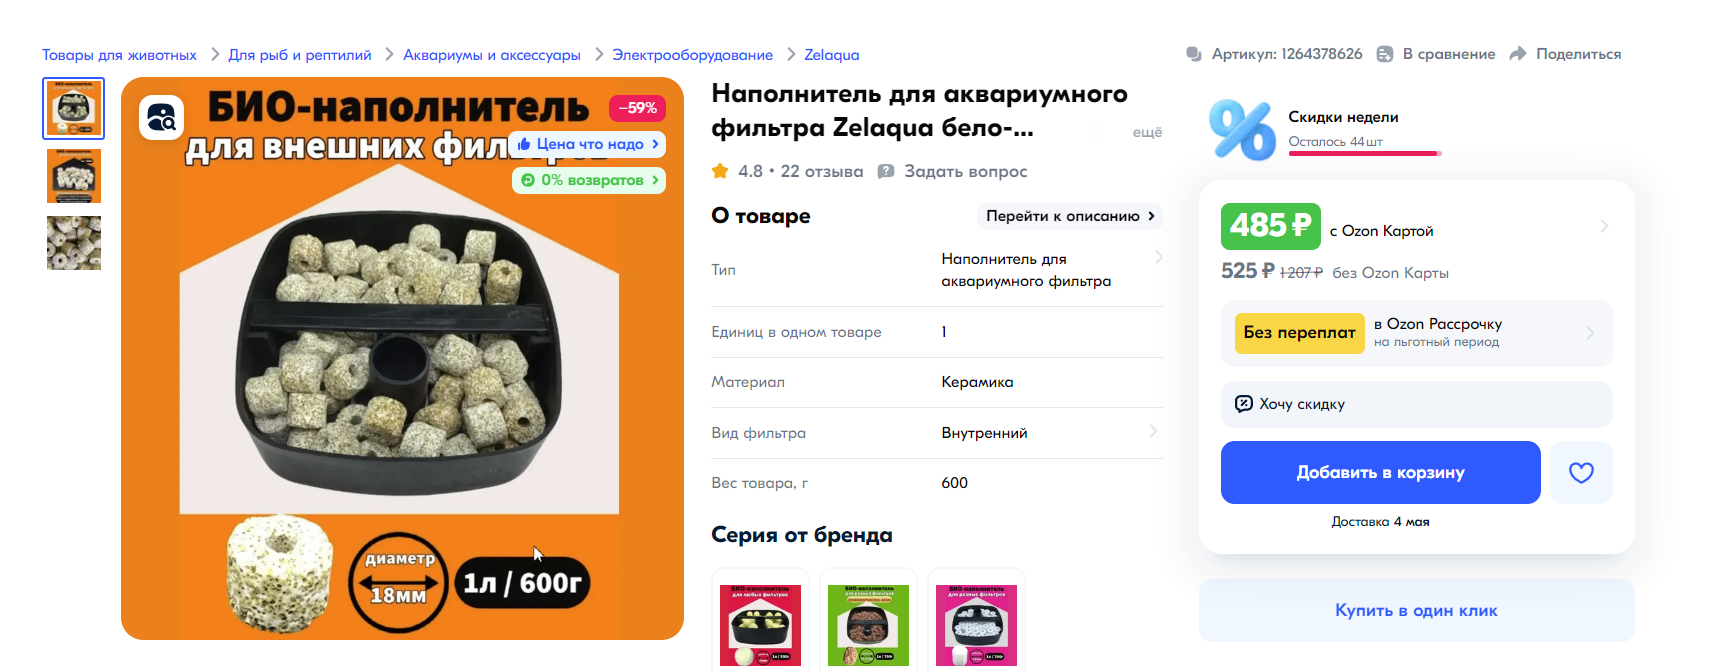Click the share arrow icon
This screenshot has height=672, width=1709.
(x=1517, y=54)
